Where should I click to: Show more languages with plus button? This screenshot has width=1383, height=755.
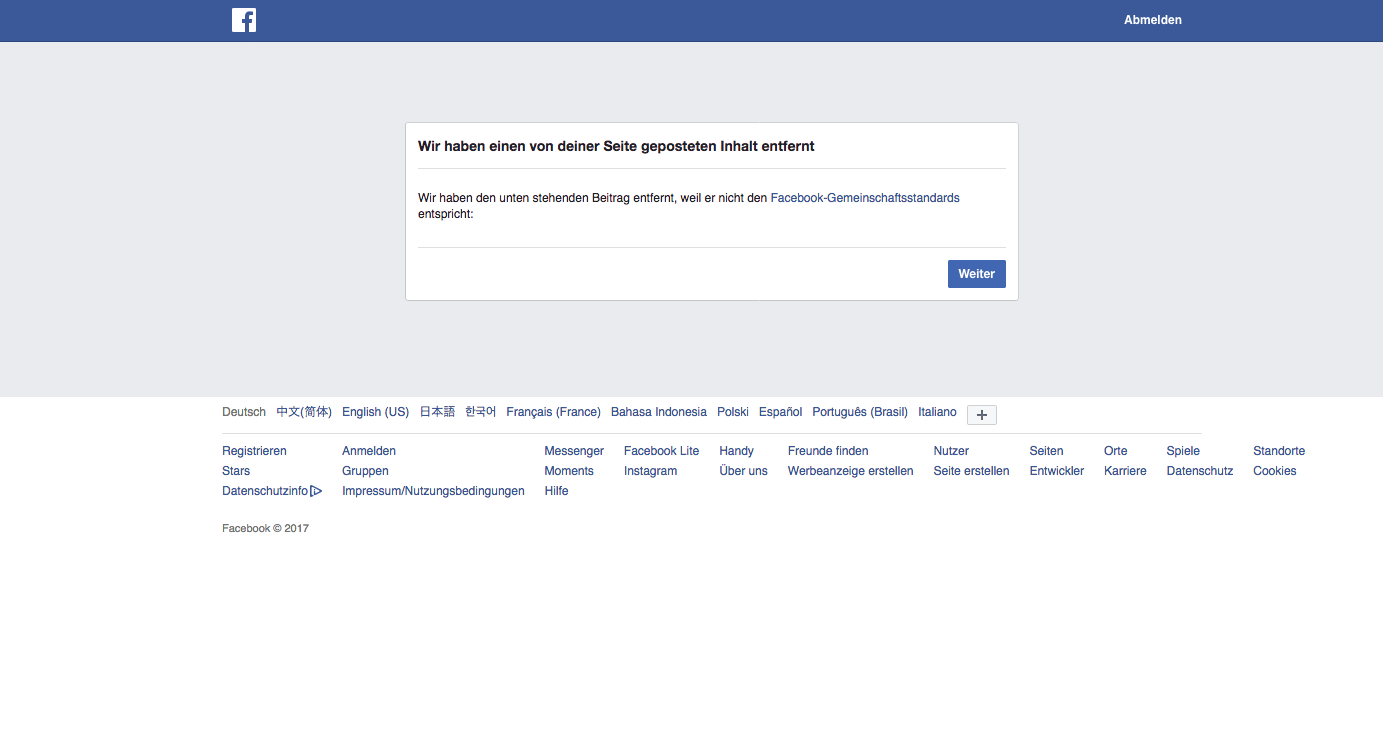point(982,415)
